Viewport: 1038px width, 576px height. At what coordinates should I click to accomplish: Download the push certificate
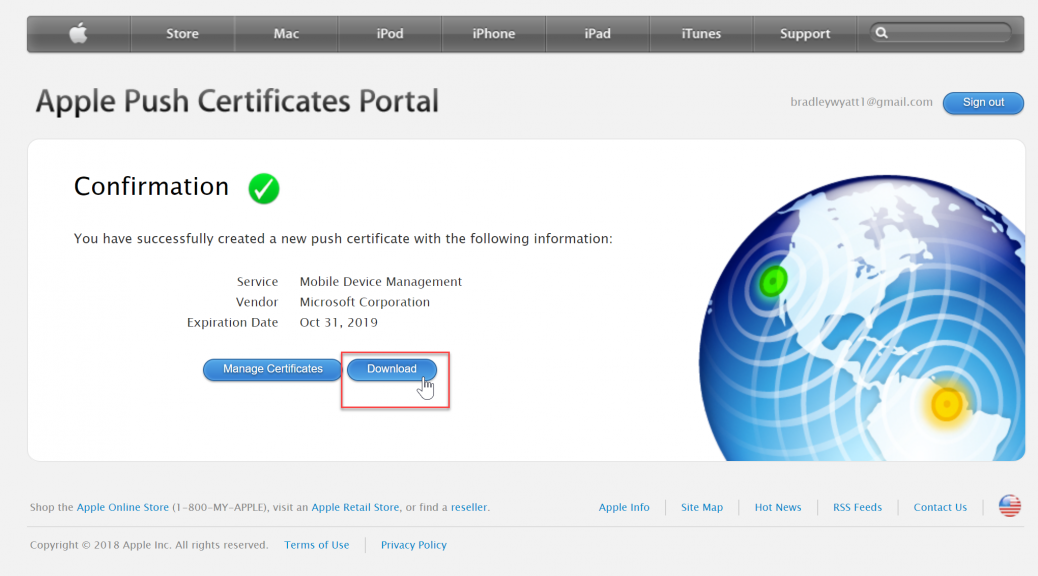click(x=392, y=369)
